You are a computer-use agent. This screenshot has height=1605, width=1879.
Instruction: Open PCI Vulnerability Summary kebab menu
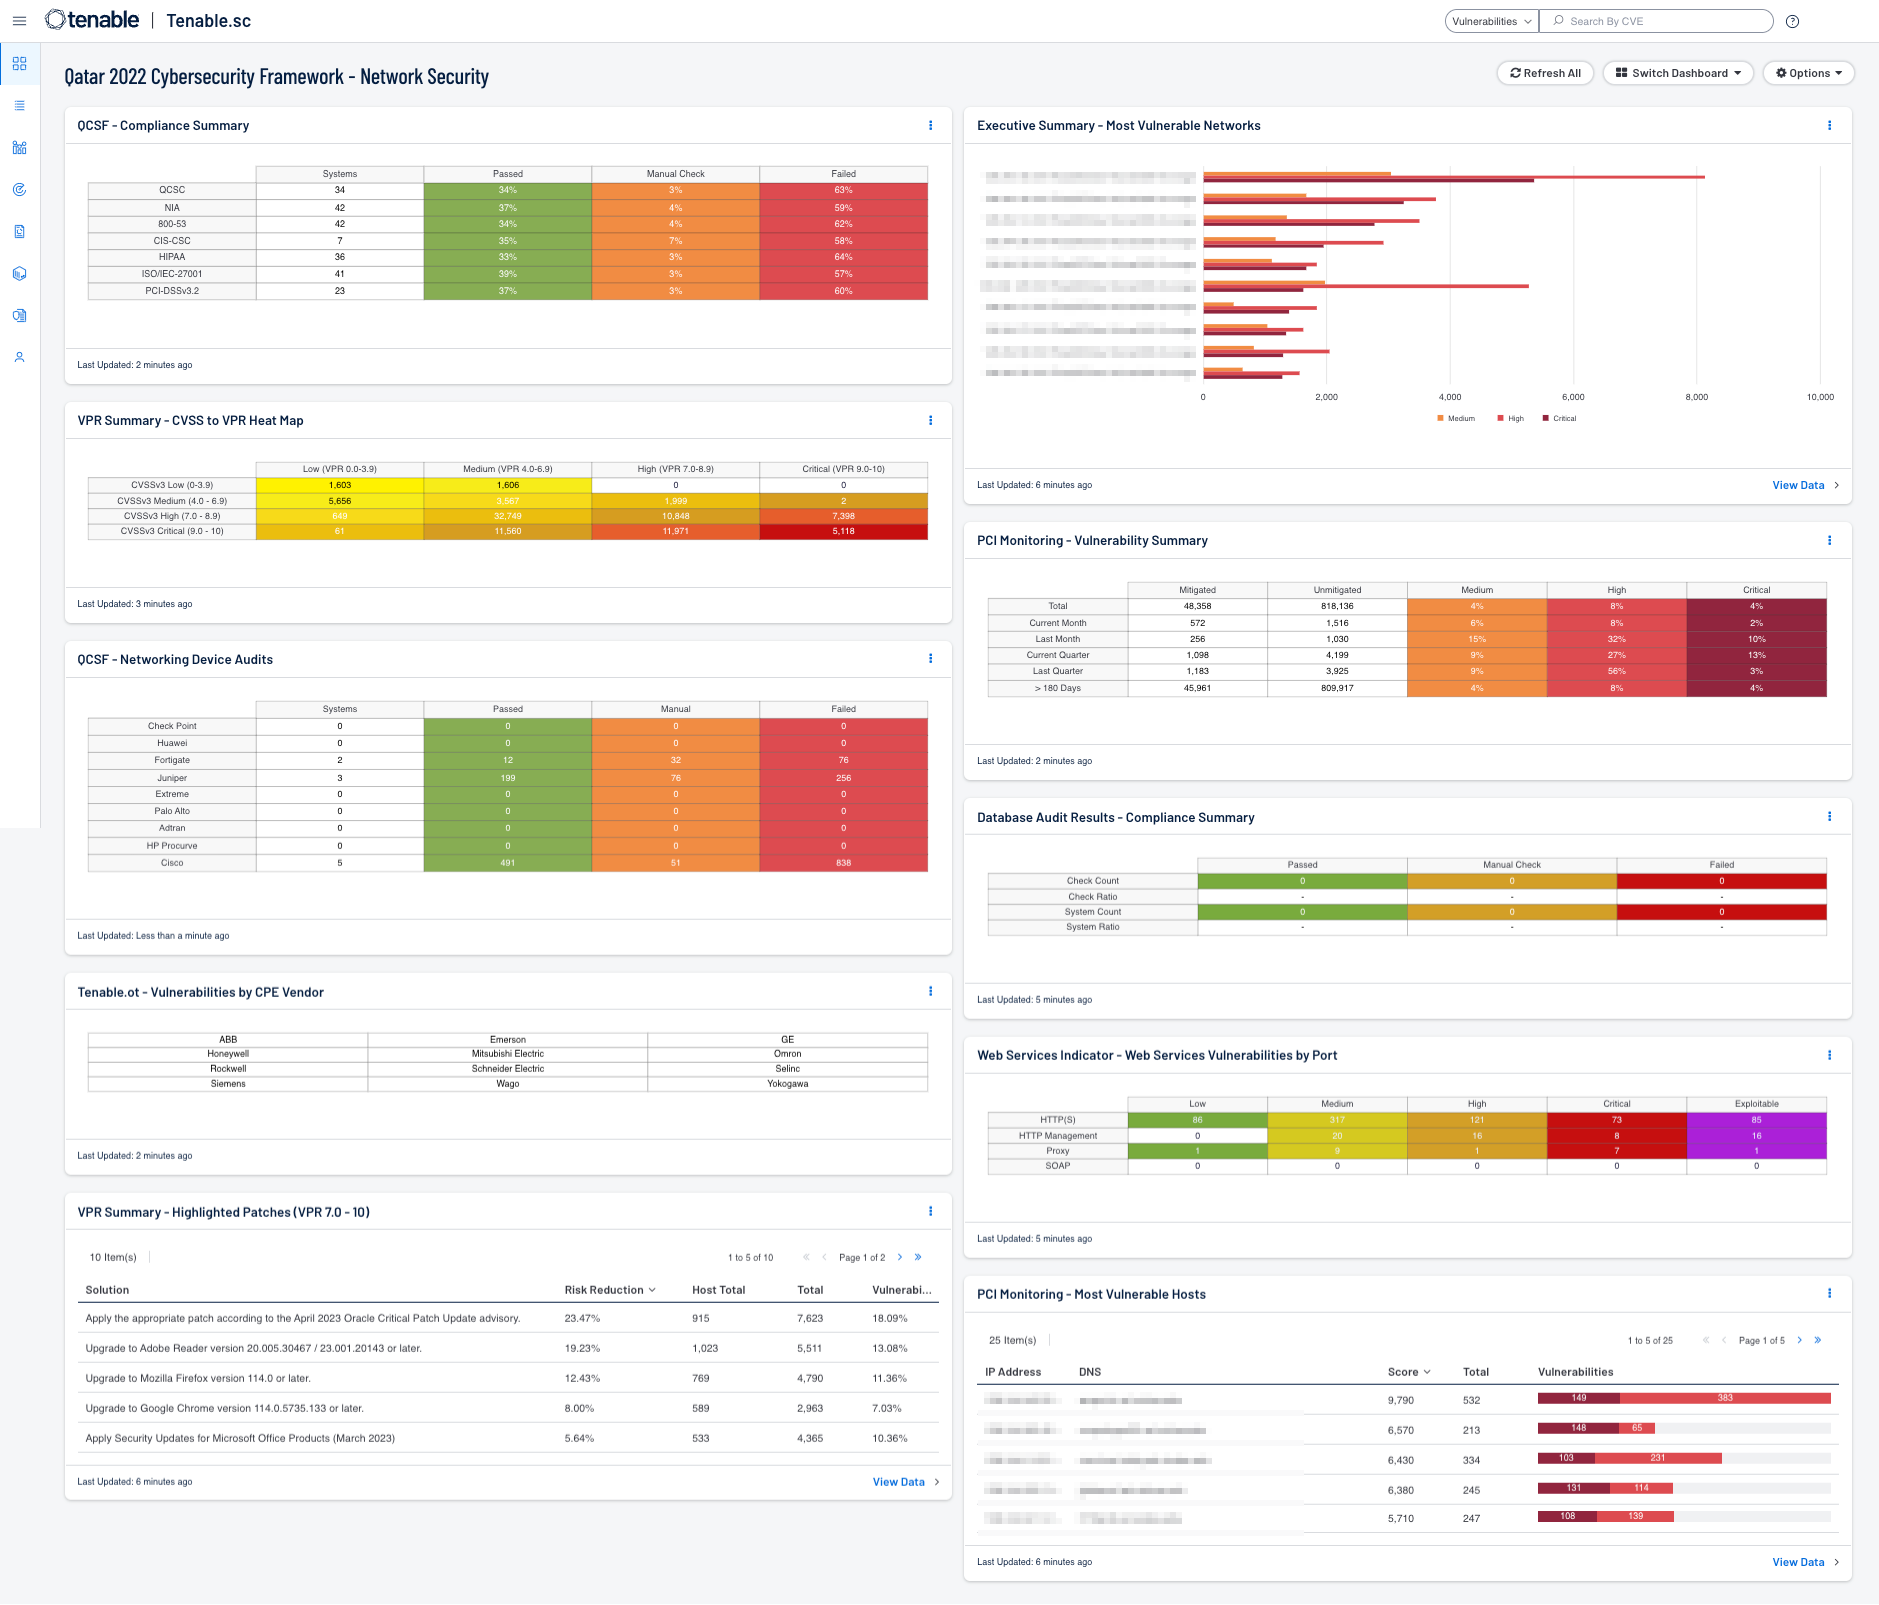pyautogui.click(x=1829, y=541)
